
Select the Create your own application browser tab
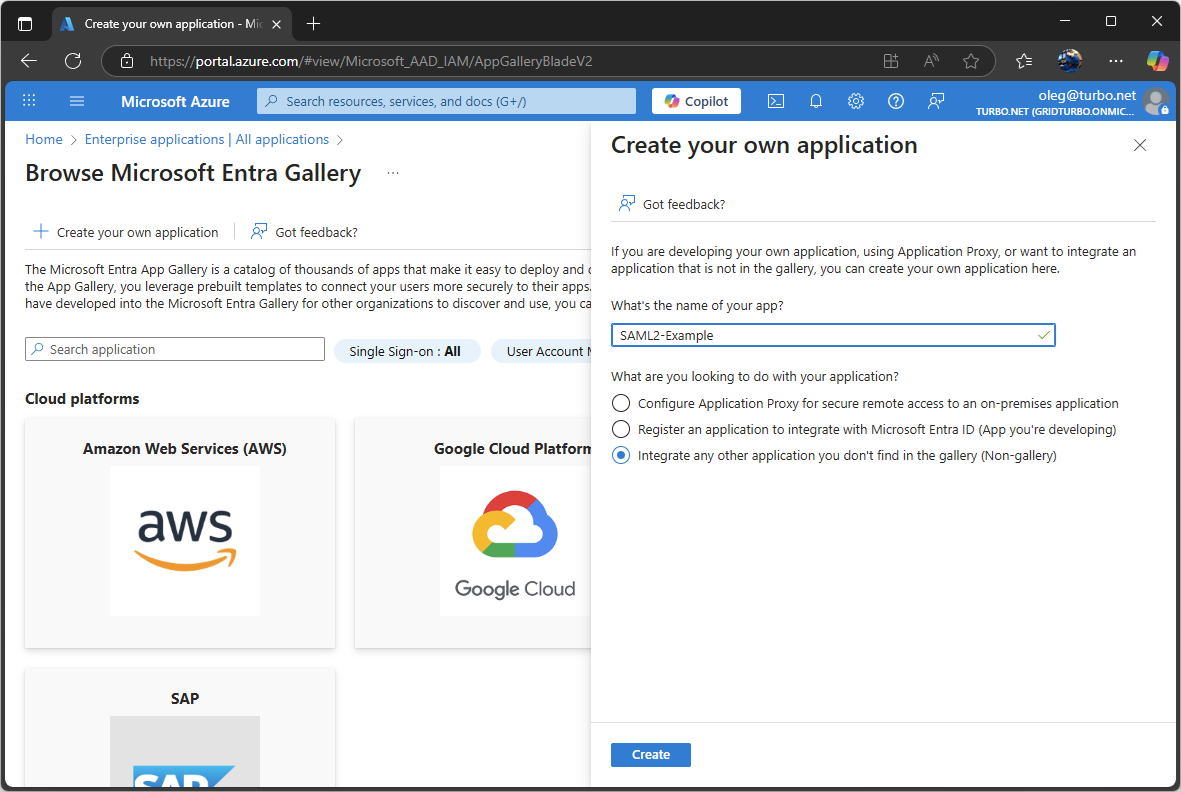point(170,23)
